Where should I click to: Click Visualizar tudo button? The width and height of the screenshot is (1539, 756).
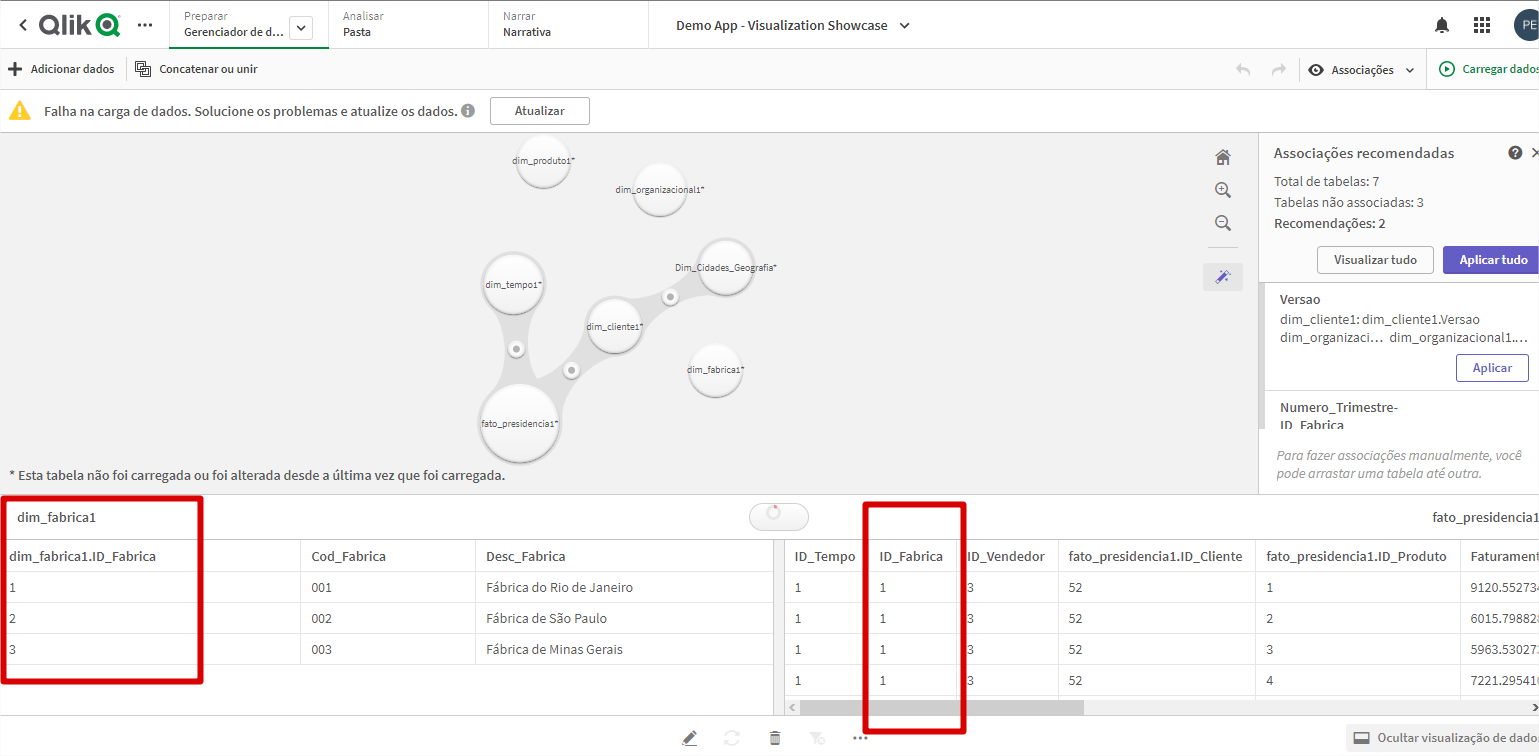tap(1375, 260)
